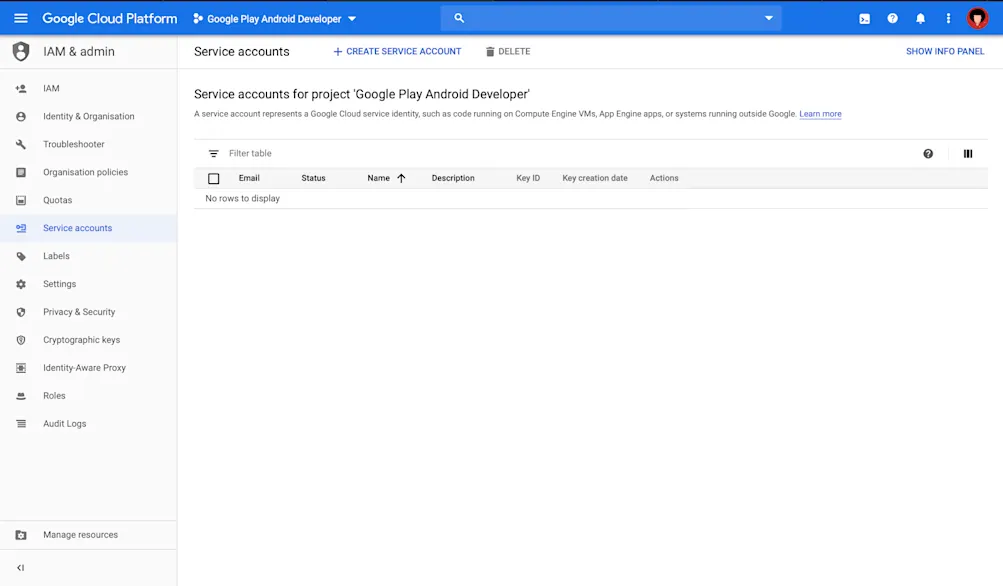The height and width of the screenshot is (586, 1003).
Task: Click the DELETE button
Action: (x=508, y=51)
